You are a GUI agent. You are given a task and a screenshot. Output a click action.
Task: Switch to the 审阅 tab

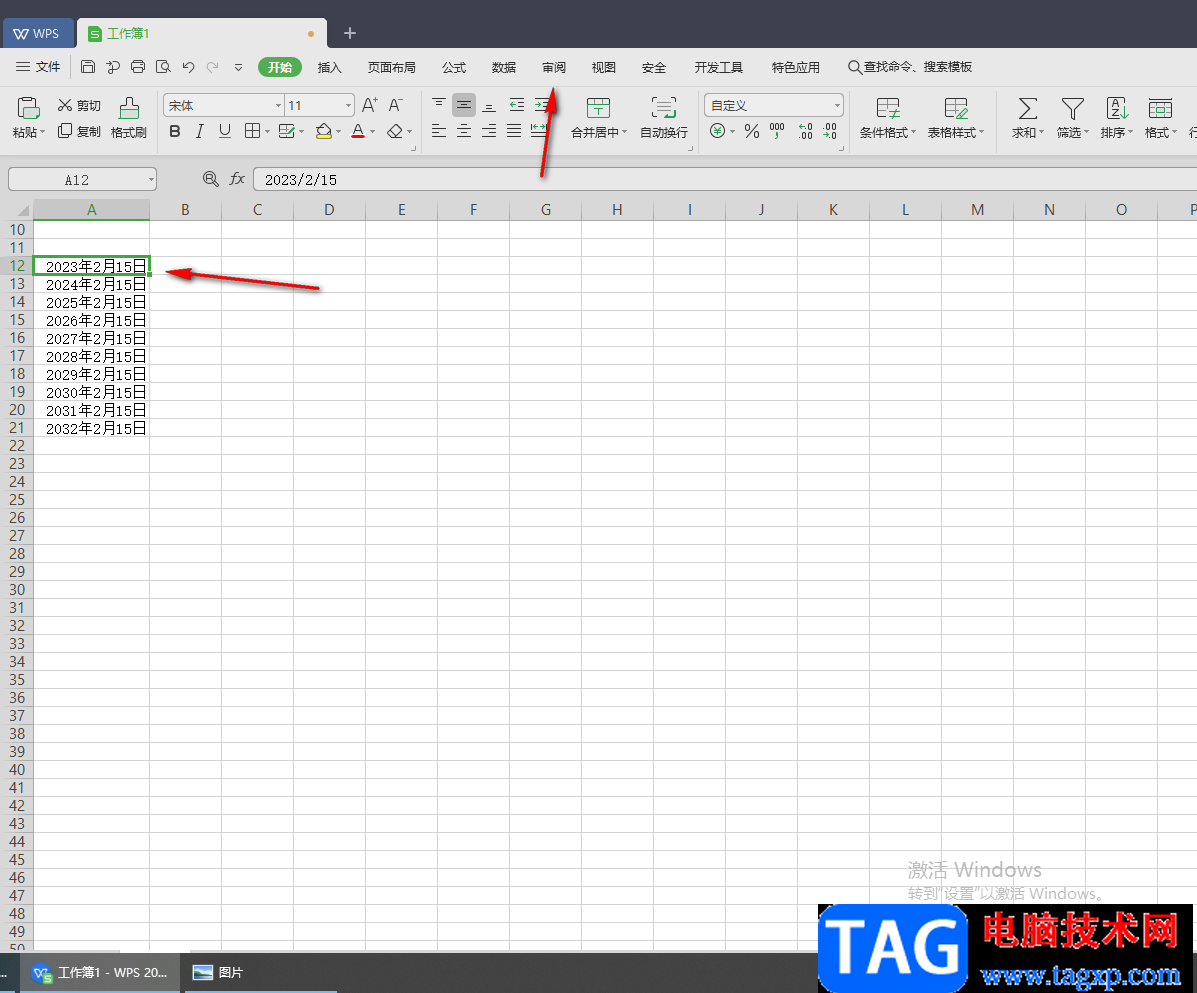553,67
